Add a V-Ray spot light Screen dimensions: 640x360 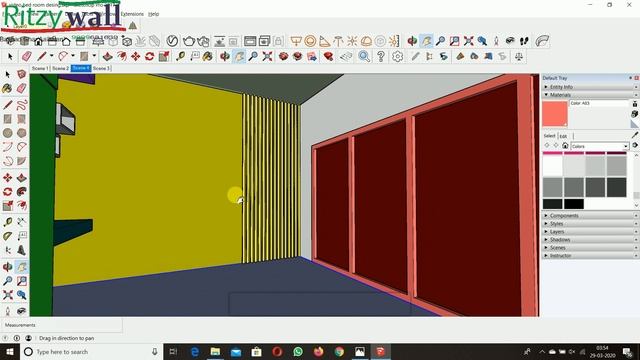(x=324, y=41)
